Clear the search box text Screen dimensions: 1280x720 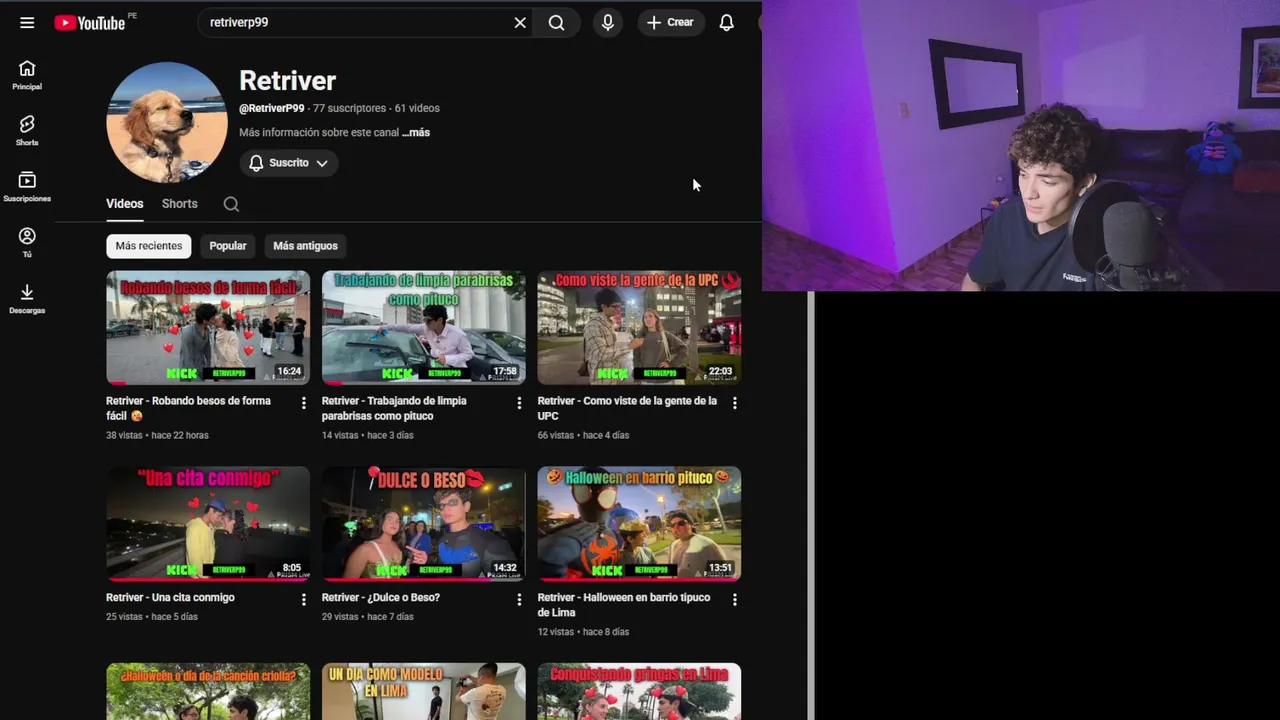click(x=520, y=22)
